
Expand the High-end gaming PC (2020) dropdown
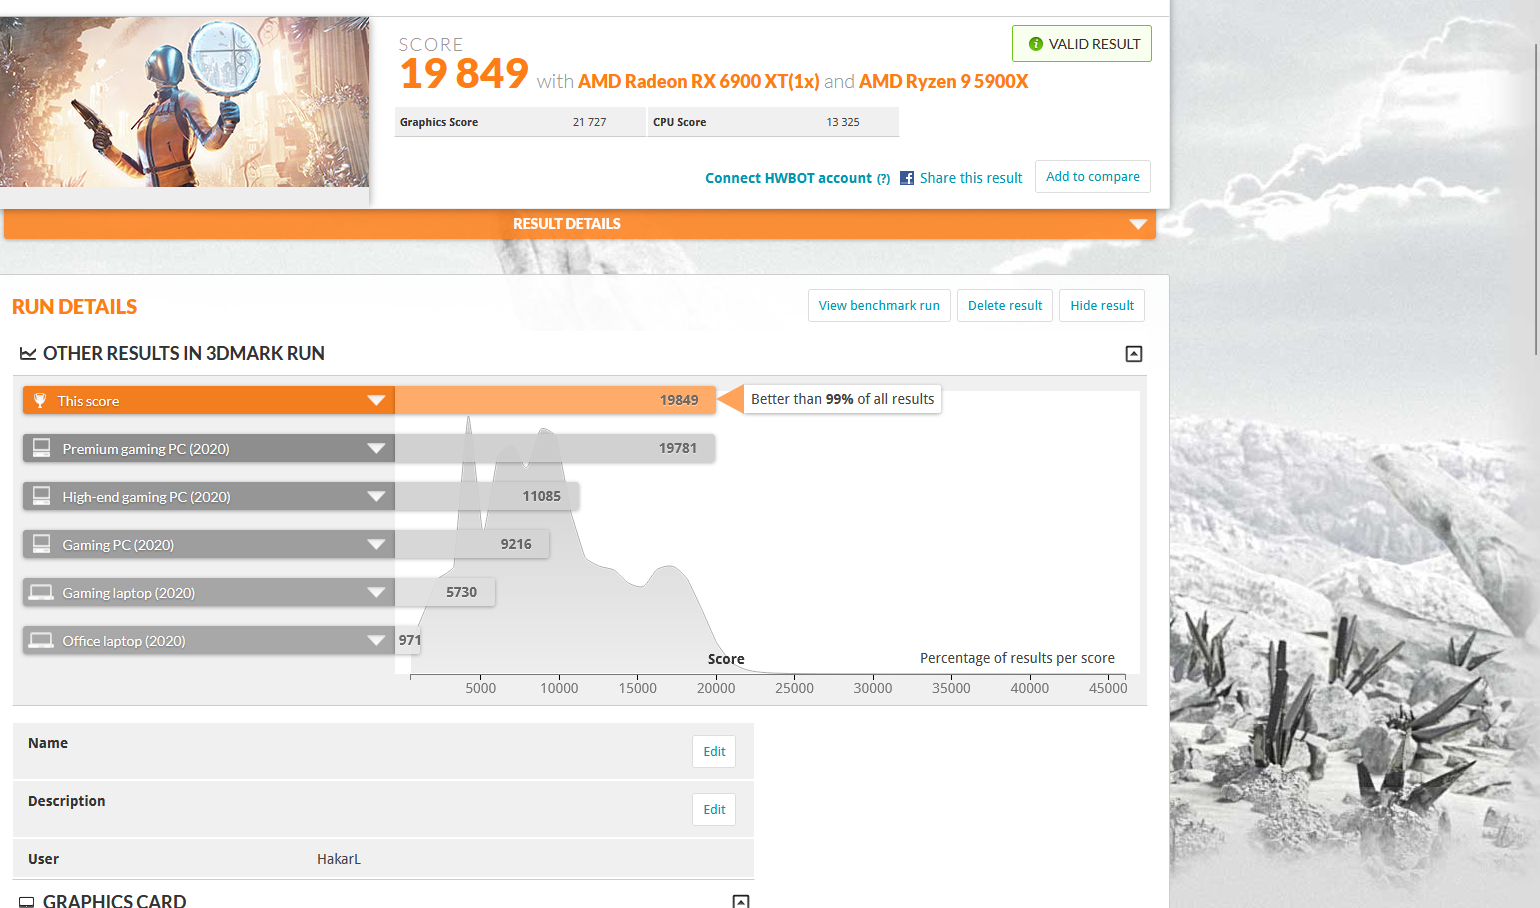click(x=376, y=497)
